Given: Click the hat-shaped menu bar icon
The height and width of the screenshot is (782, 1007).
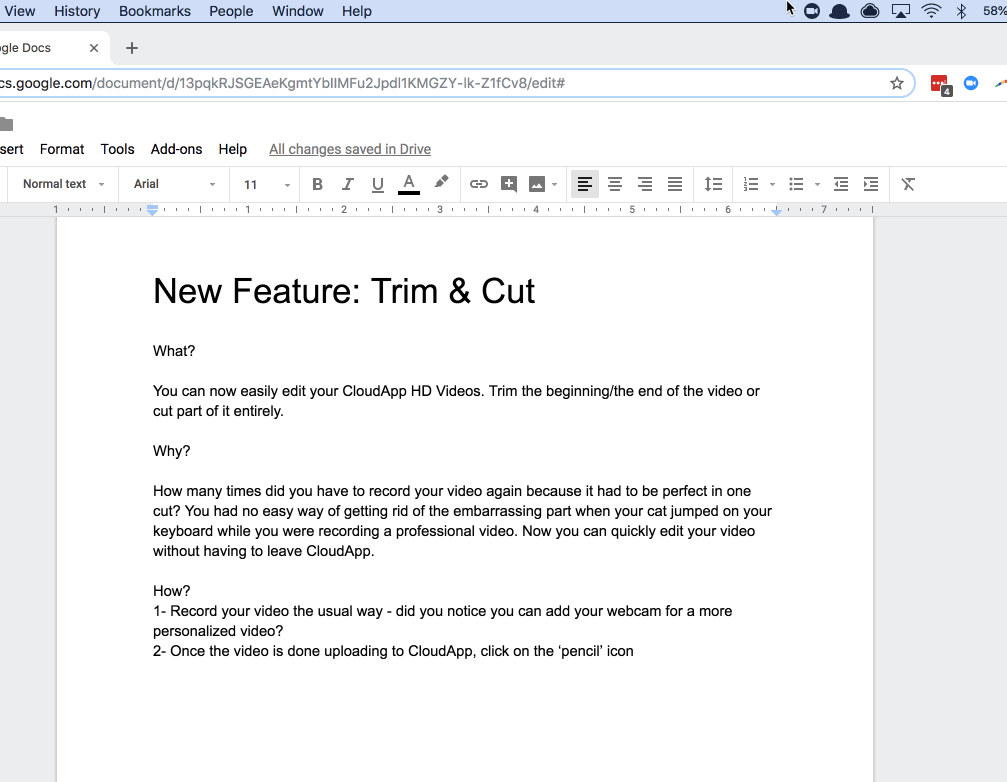Looking at the screenshot, I should [x=839, y=11].
